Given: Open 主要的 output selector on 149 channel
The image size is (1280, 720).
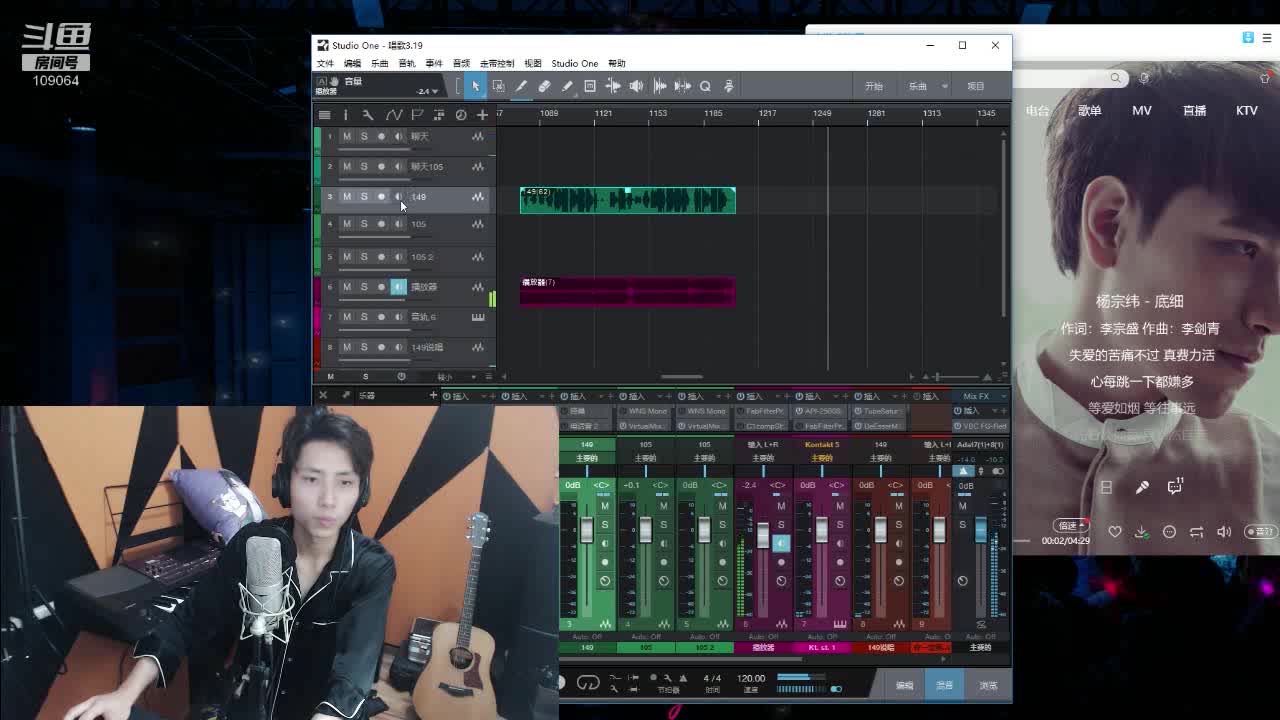Looking at the screenshot, I should [x=587, y=458].
